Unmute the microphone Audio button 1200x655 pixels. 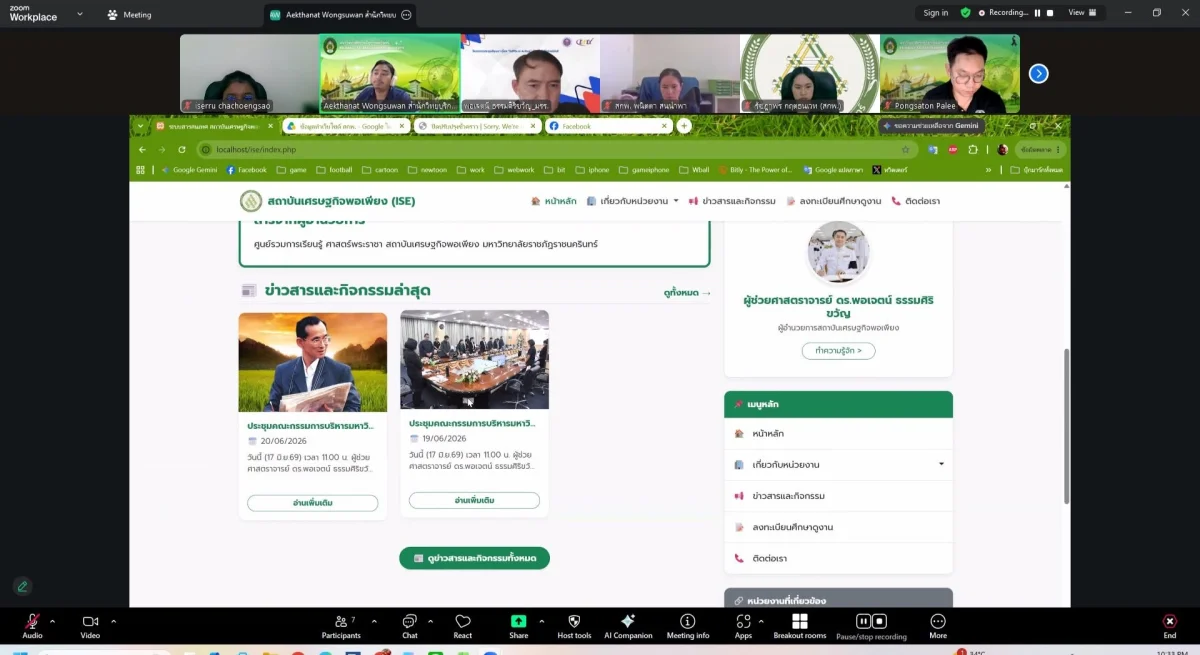click(x=32, y=626)
